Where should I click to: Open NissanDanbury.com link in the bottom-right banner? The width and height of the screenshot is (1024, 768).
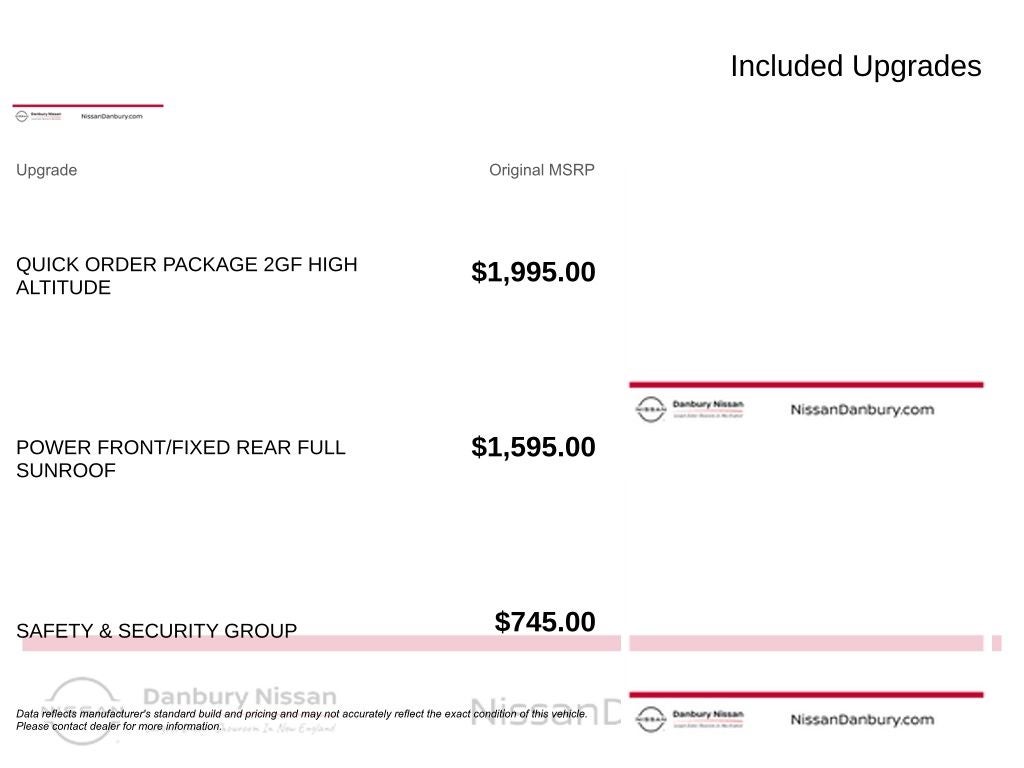tap(861, 720)
